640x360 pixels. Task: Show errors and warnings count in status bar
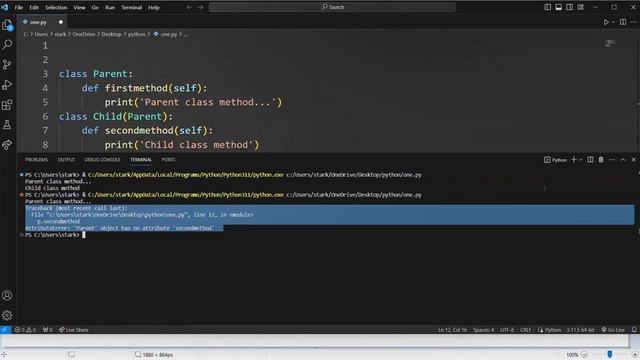tap(25, 330)
